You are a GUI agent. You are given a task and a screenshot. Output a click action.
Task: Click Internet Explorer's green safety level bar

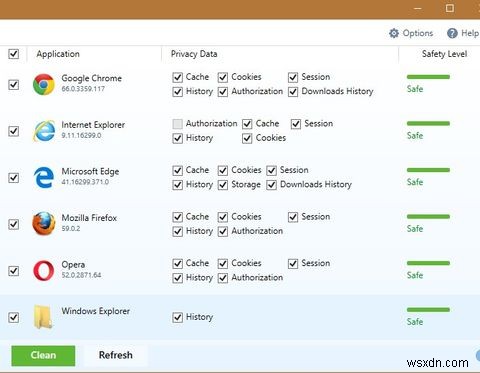(x=428, y=124)
